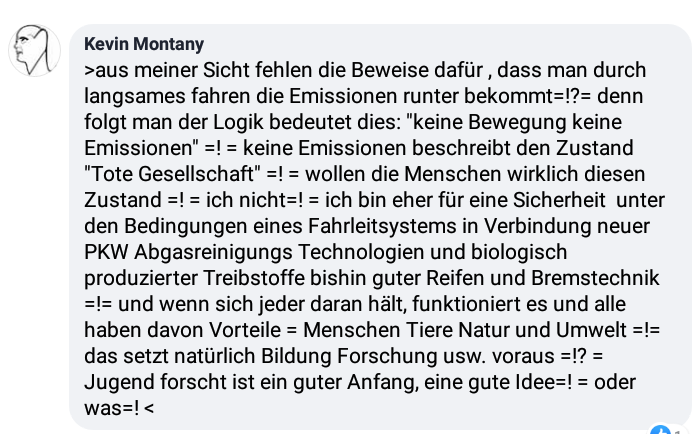Viewport: 695px width, 434px height.
Task: Click the word "Anfang" in the comment
Action: click(x=383, y=382)
